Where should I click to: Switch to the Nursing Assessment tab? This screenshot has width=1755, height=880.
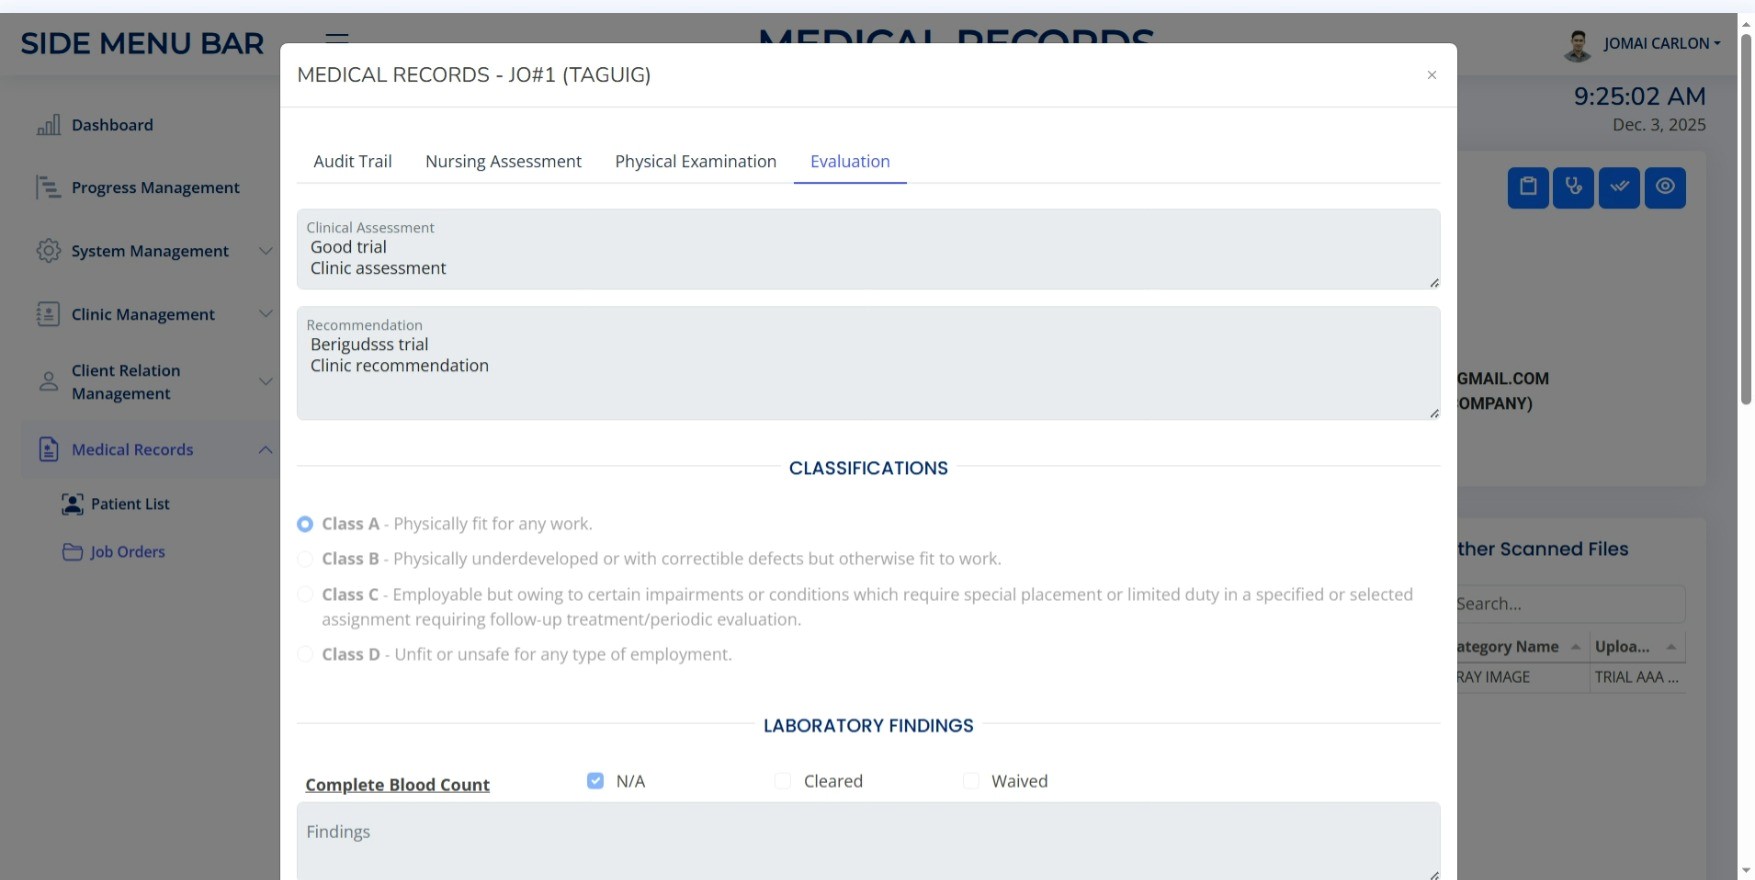[x=503, y=161]
